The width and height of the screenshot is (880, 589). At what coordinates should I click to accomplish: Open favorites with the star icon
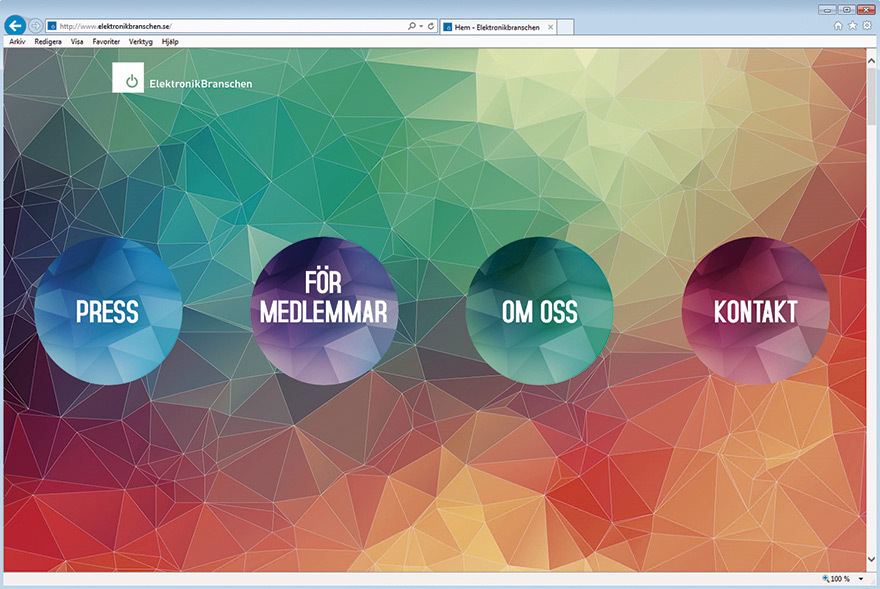852,26
